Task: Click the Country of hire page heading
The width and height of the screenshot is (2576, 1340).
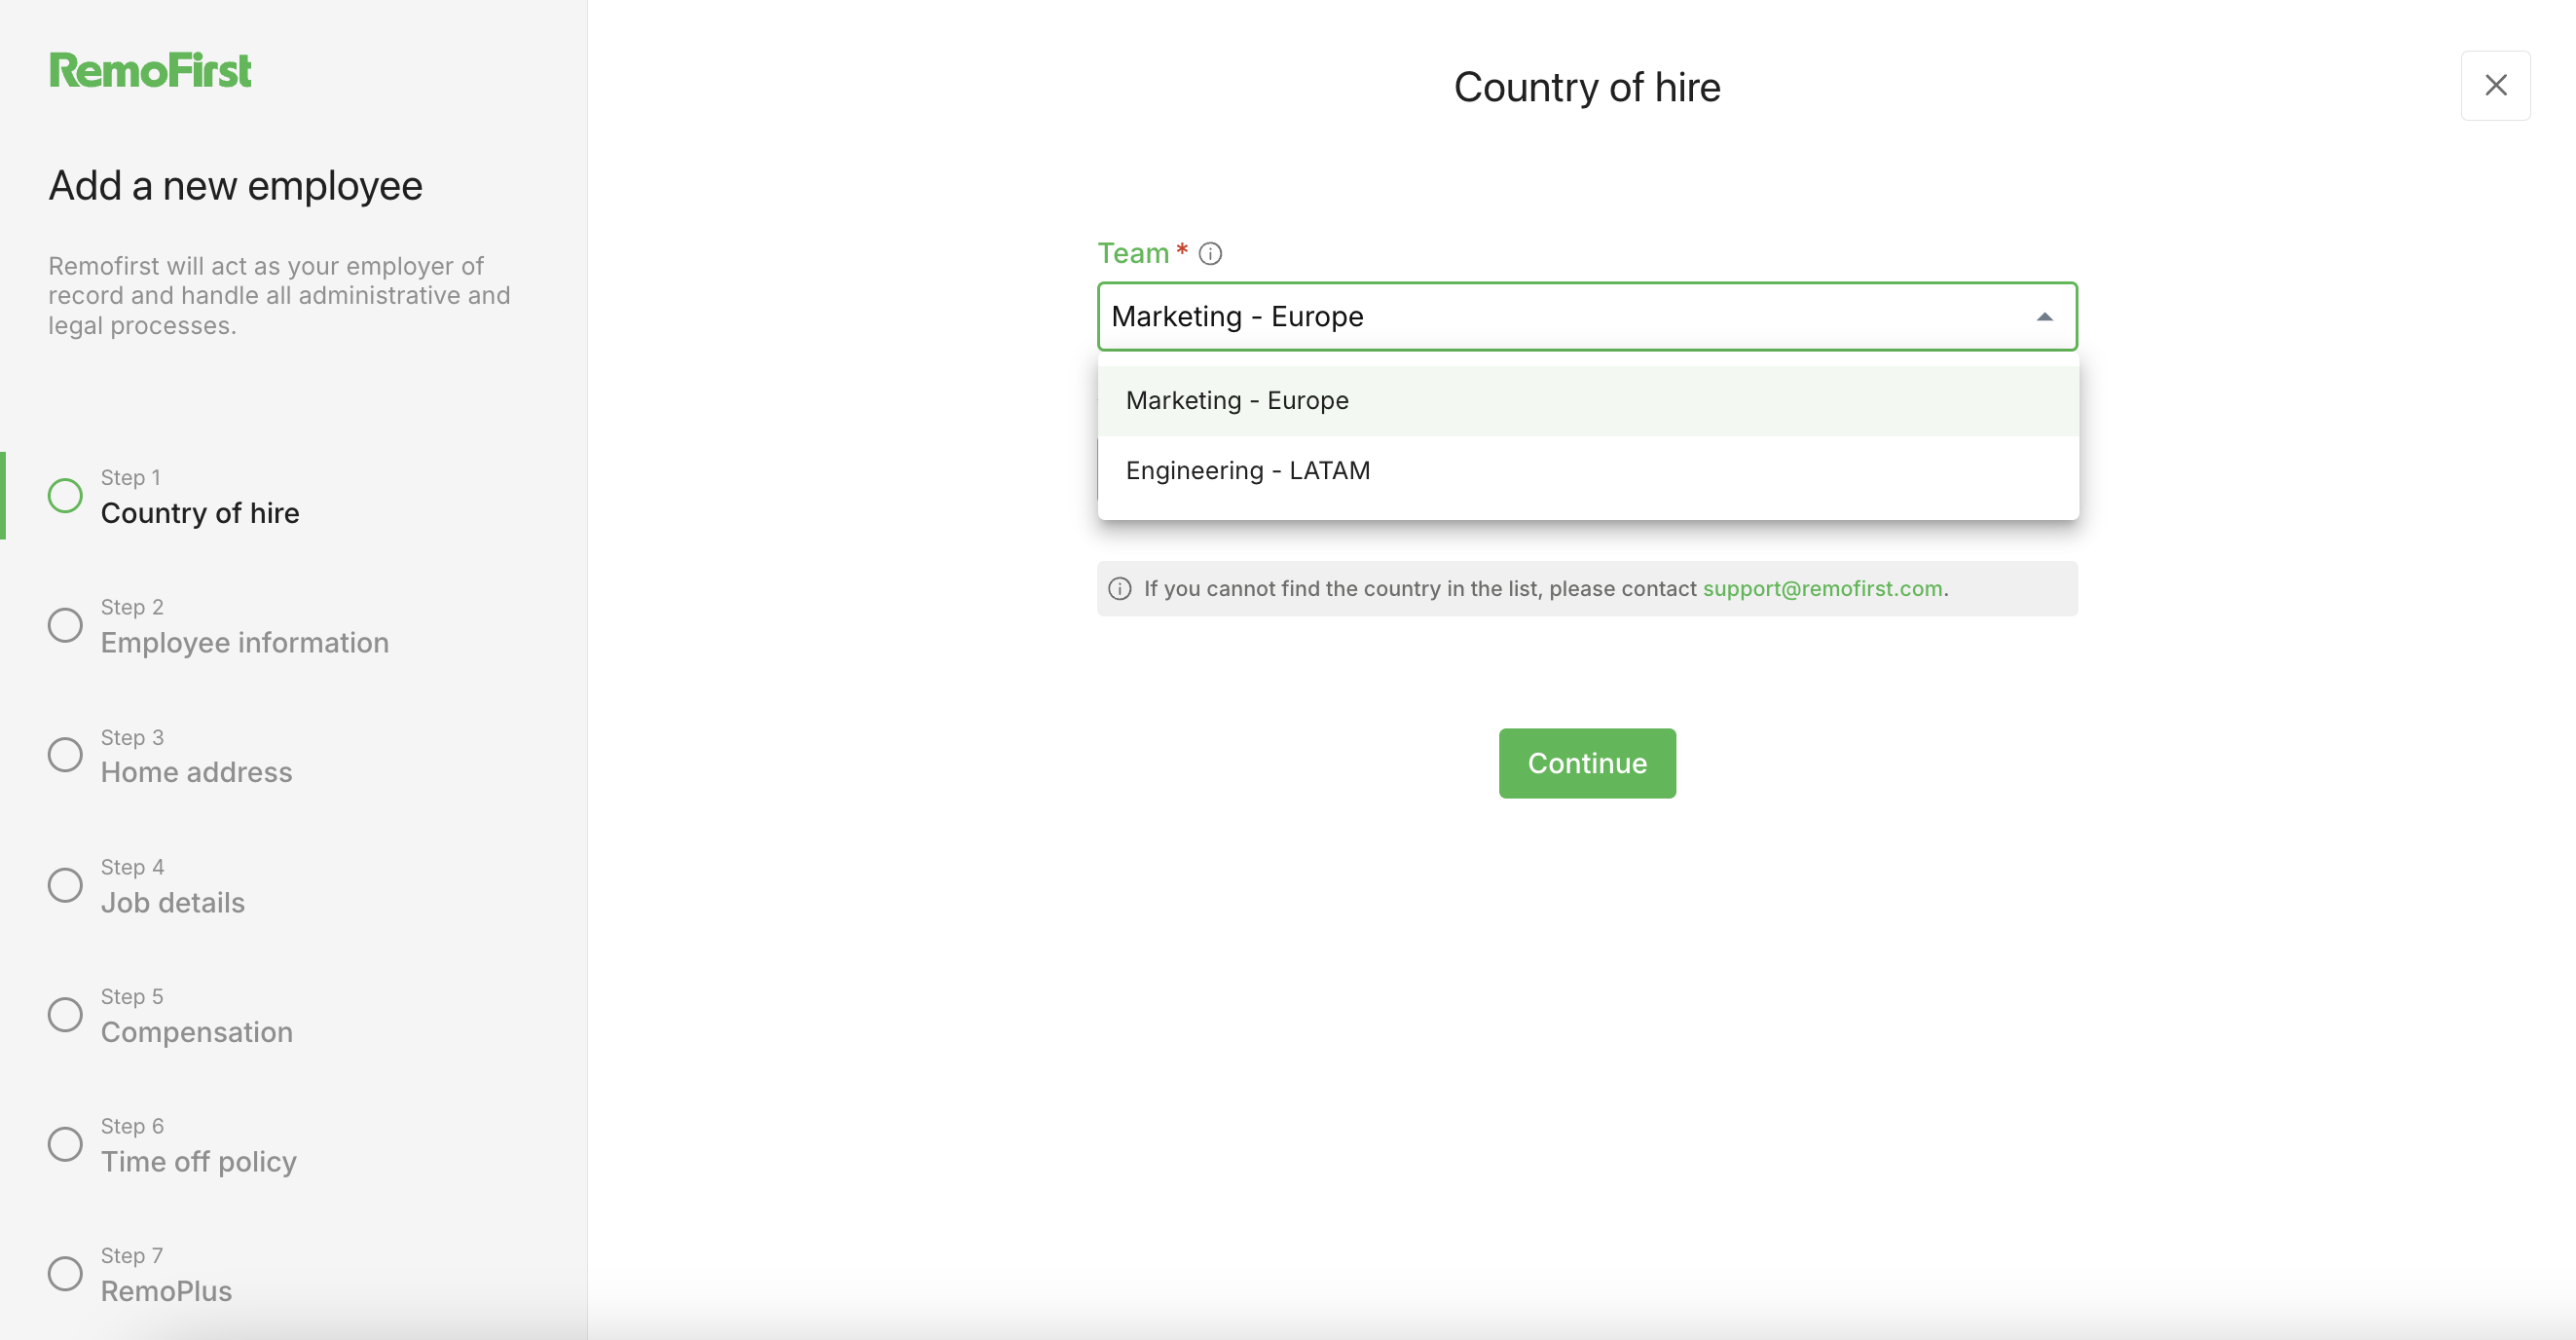Action: pos(1587,88)
